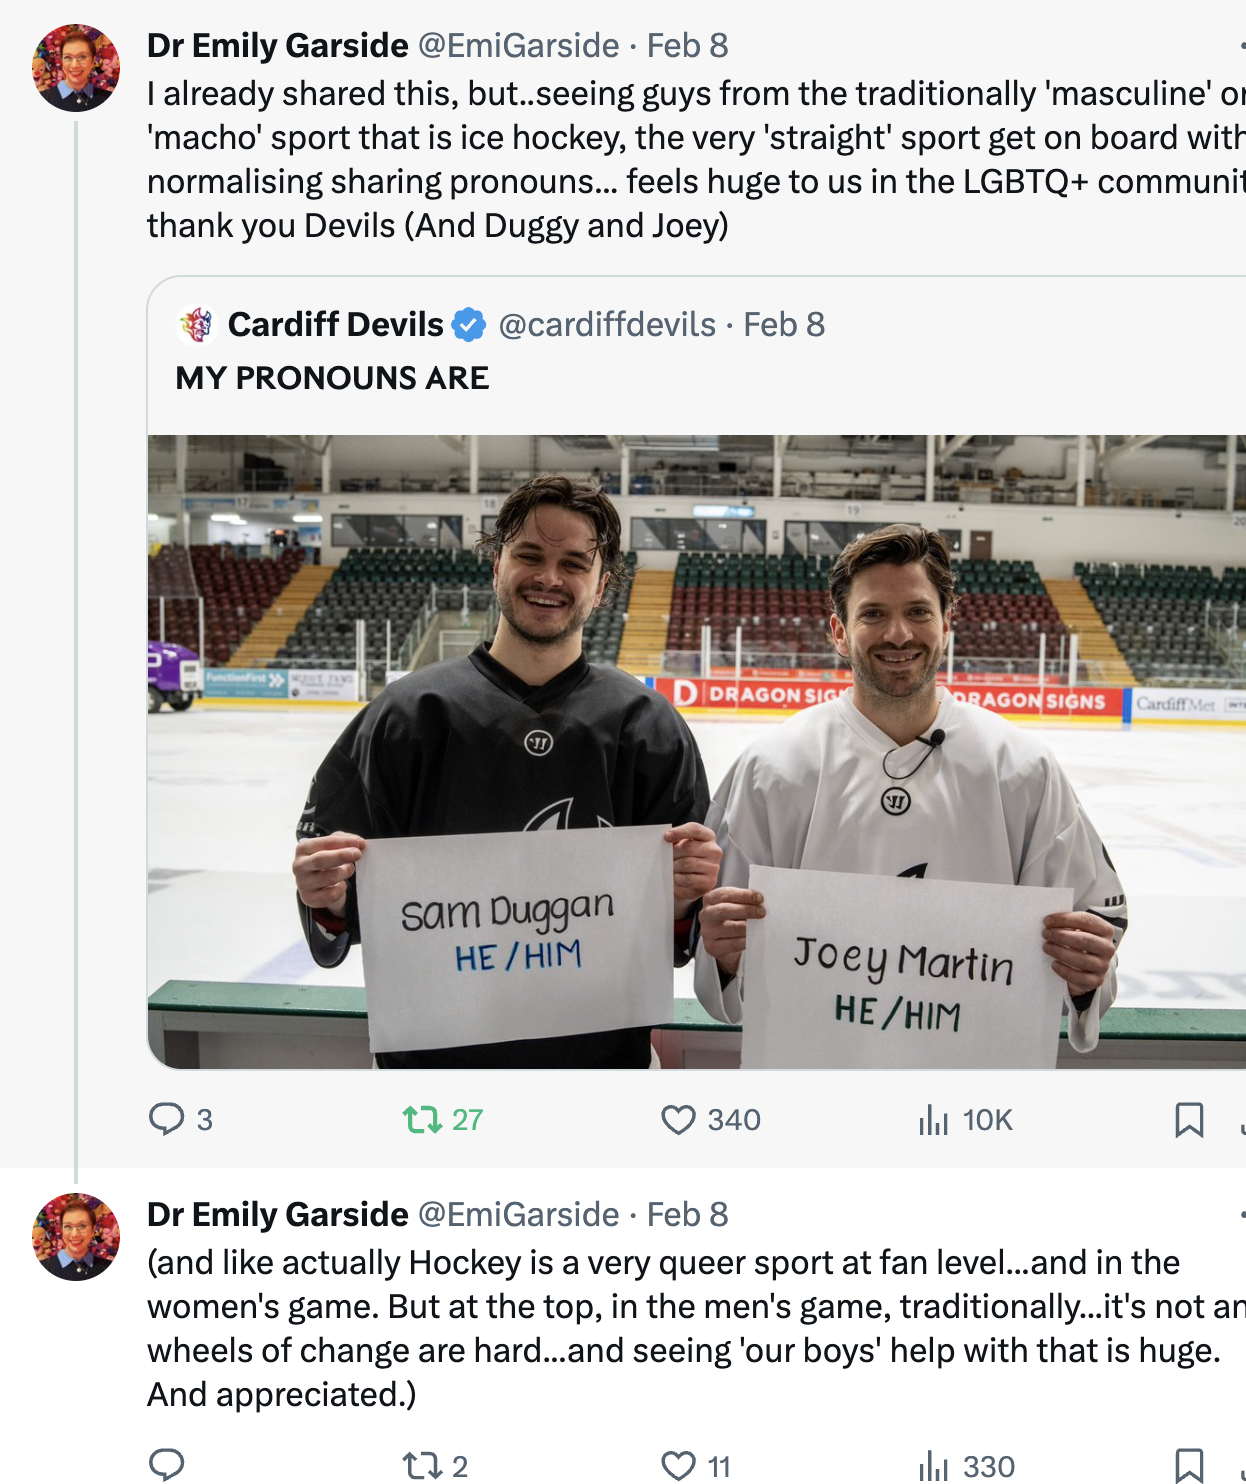Open the @cardiffdevils handle link
Screen dimensions: 1246x1484
click(x=607, y=324)
